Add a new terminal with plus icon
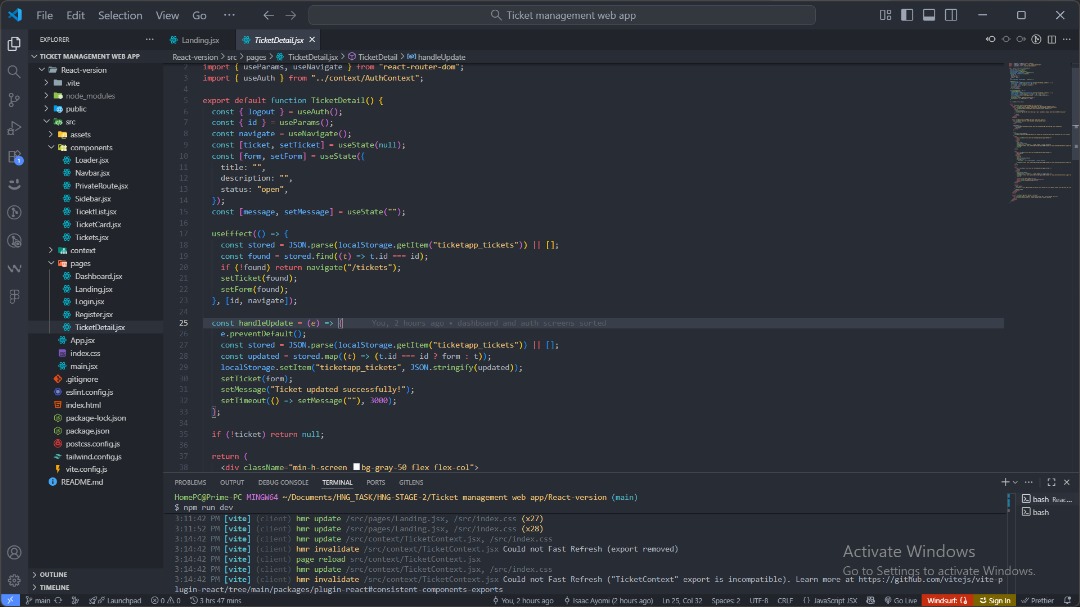Screen dimensions: 1080x607 (1005, 482)
